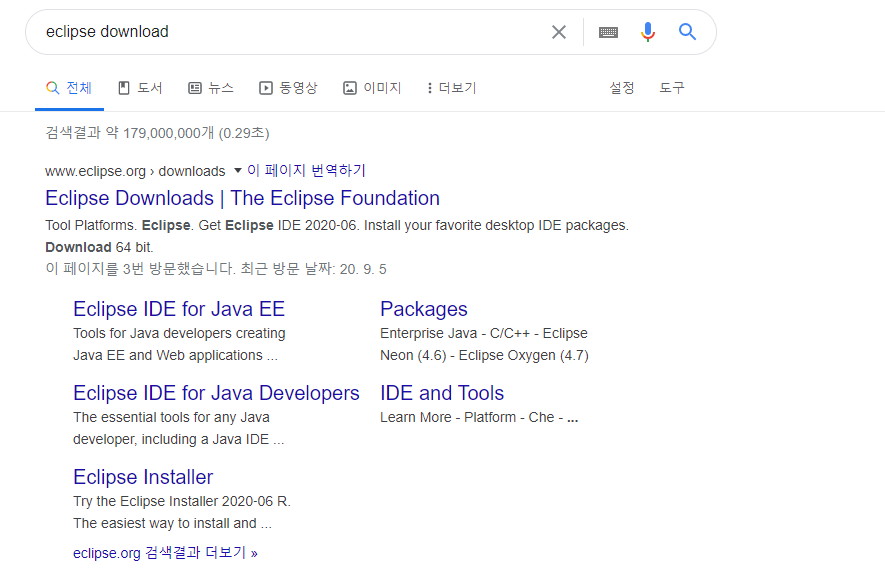Viewport: 885px width, 580px height.
Task: Open Eclipse IDE for Java Developers link
Action: [x=216, y=393]
